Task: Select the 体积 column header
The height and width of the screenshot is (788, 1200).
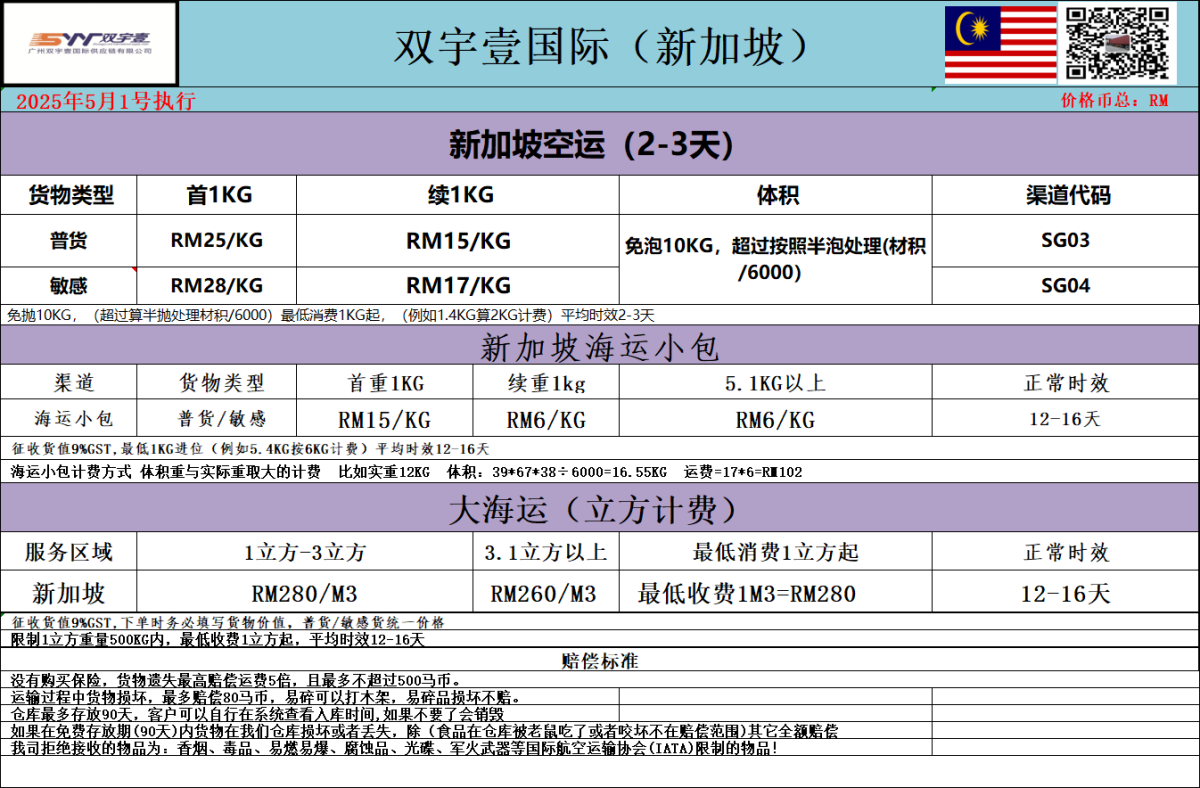Action: 776,195
